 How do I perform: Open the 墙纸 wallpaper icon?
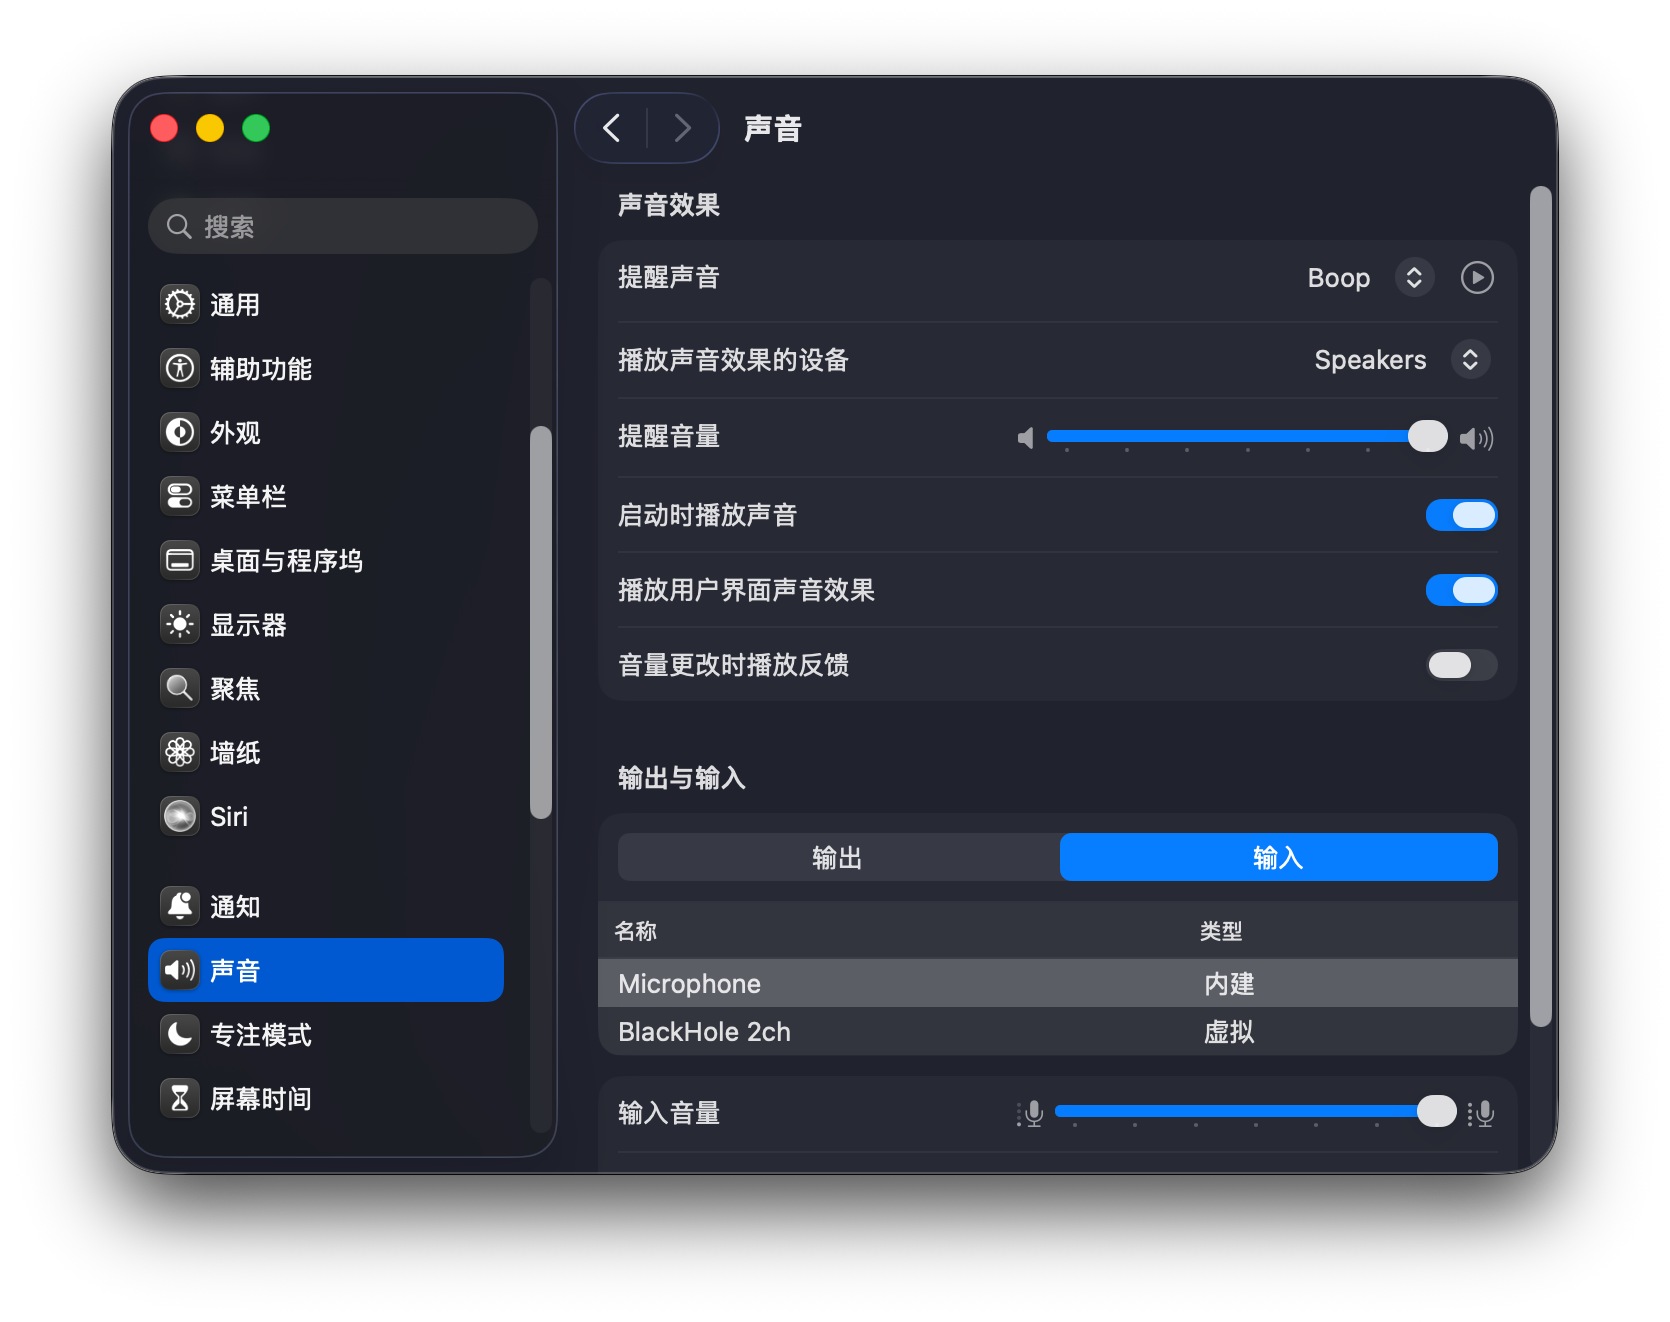point(180,752)
